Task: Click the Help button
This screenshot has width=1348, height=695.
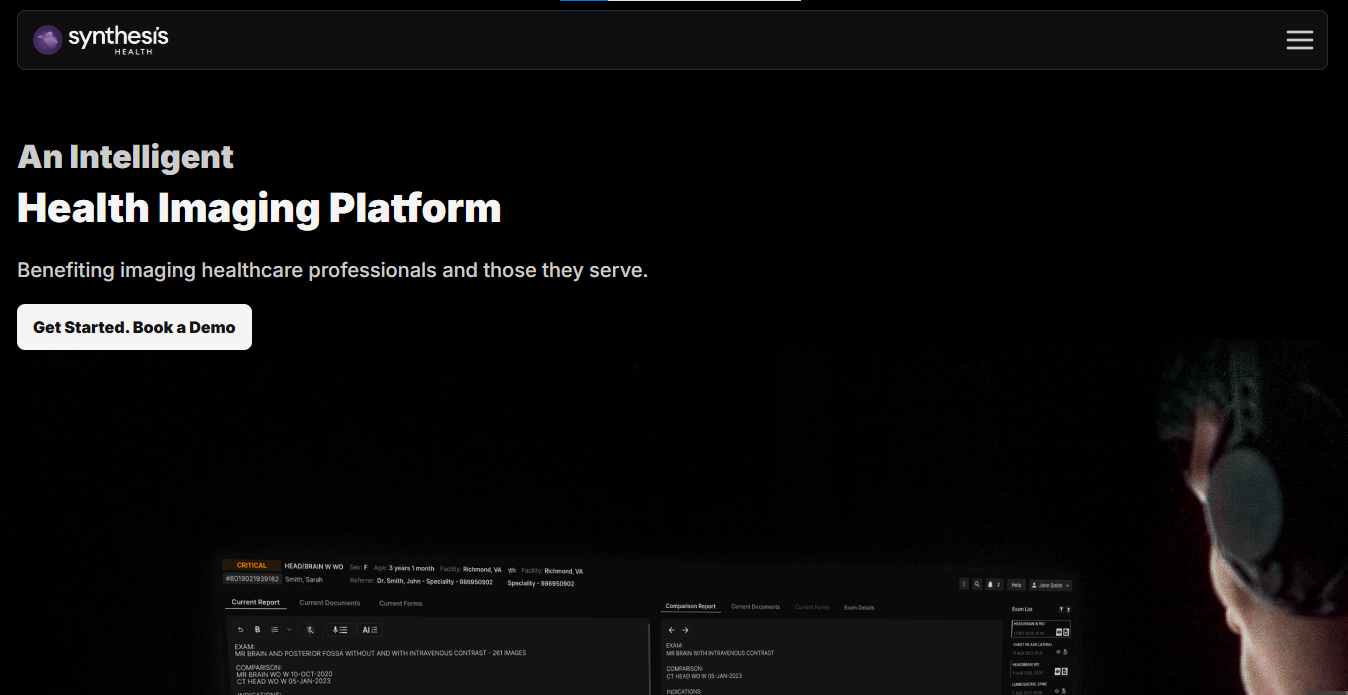Action: click(x=1016, y=585)
